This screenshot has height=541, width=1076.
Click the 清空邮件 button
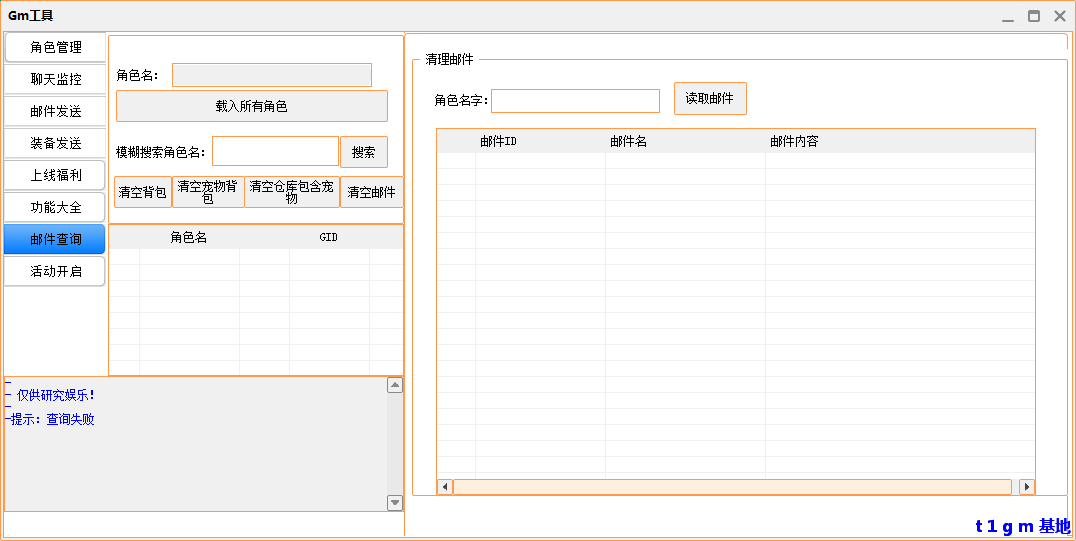click(371, 192)
